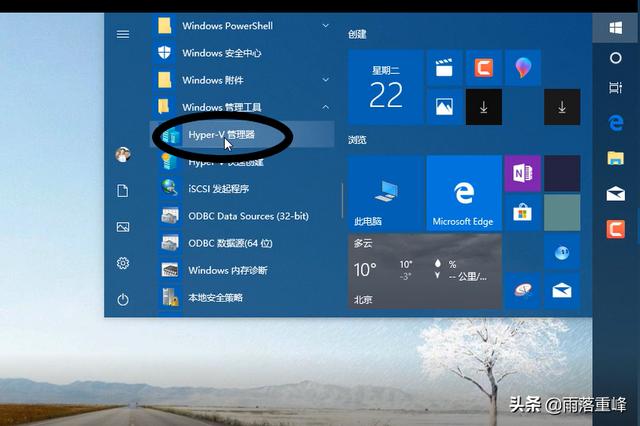Click the ODBC 数据源(64 位) icon
Screen dimensions: 640x426
tap(170, 243)
